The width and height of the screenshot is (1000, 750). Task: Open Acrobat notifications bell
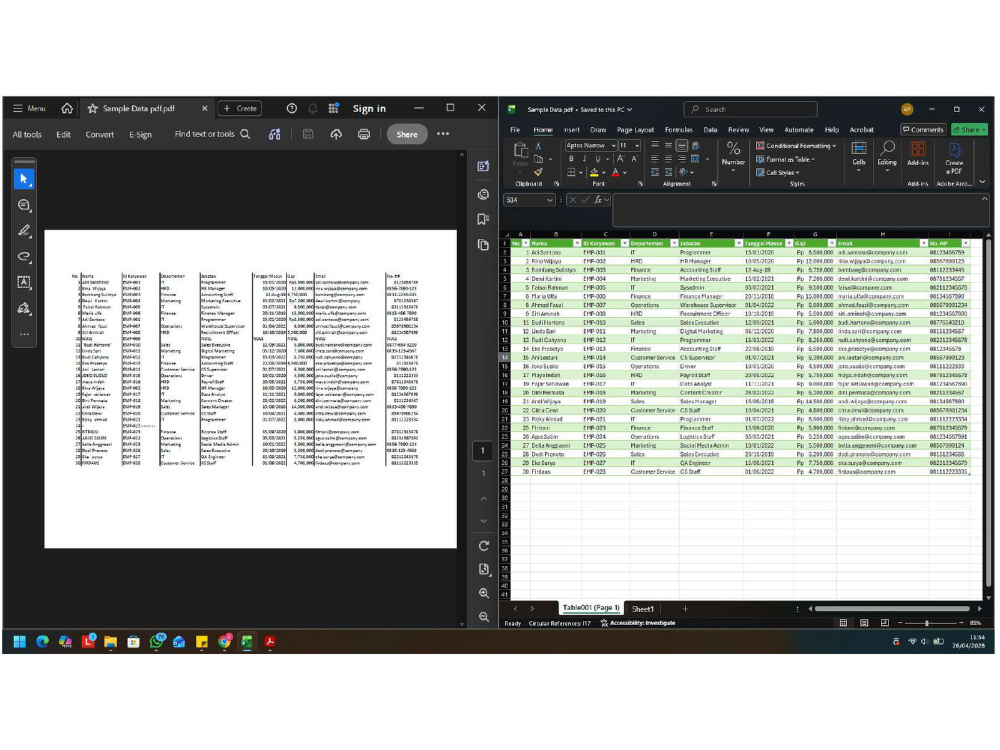[x=312, y=108]
